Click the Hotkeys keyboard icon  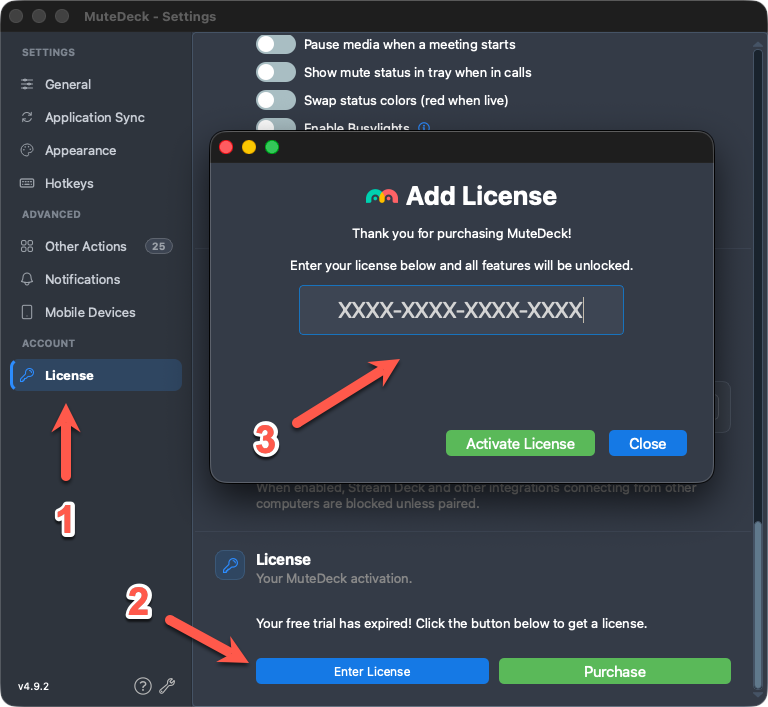(27, 183)
